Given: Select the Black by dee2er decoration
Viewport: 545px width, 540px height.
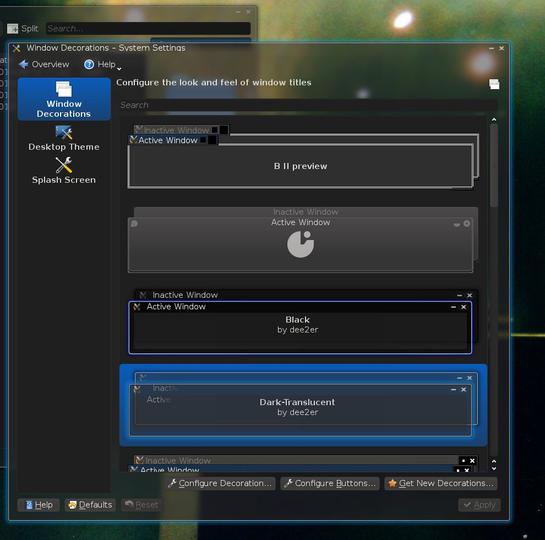Looking at the screenshot, I should tap(300, 322).
